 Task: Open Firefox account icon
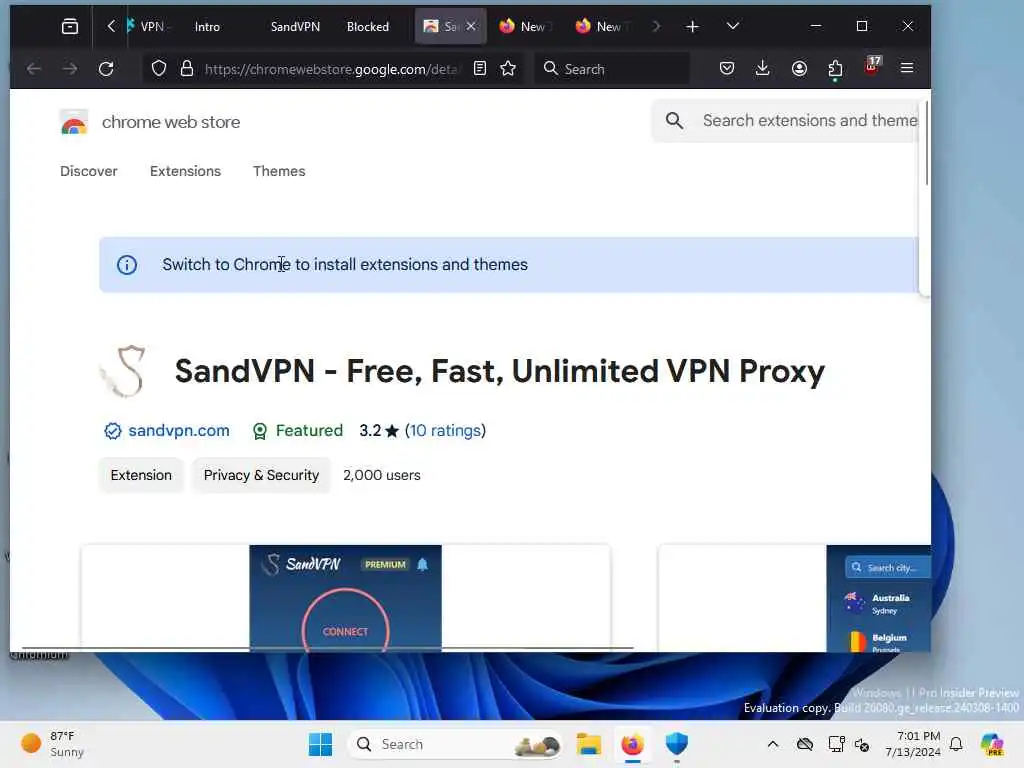click(x=799, y=69)
